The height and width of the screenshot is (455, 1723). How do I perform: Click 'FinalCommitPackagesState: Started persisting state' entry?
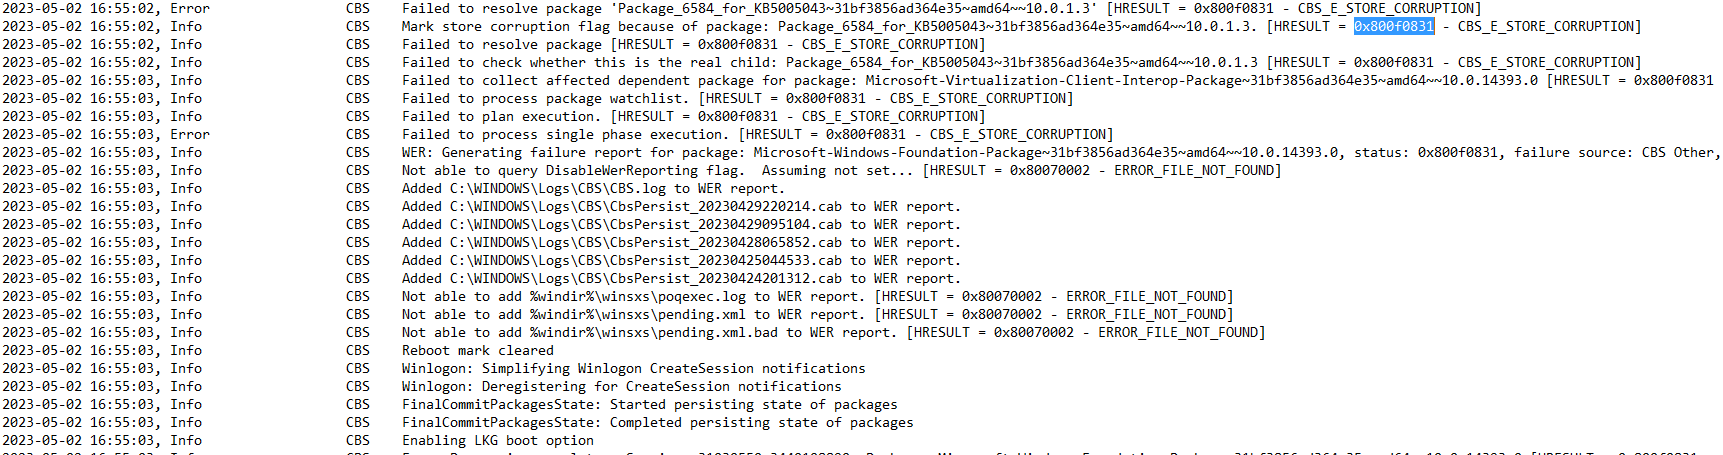coord(649,404)
